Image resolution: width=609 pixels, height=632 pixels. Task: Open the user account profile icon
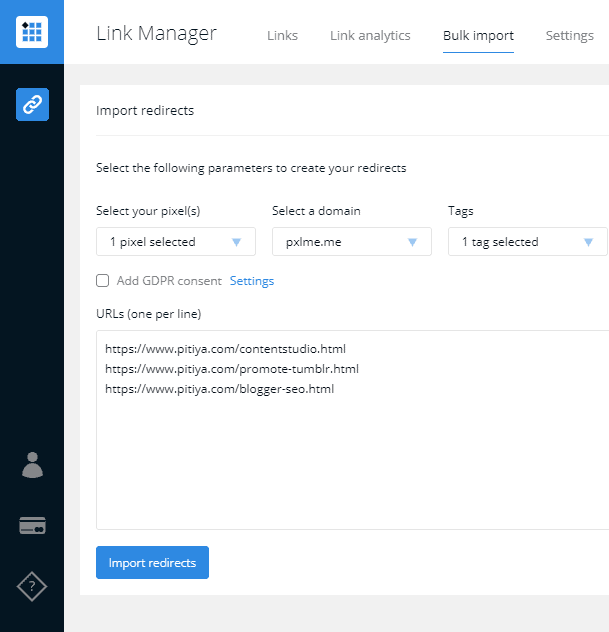pos(32,465)
